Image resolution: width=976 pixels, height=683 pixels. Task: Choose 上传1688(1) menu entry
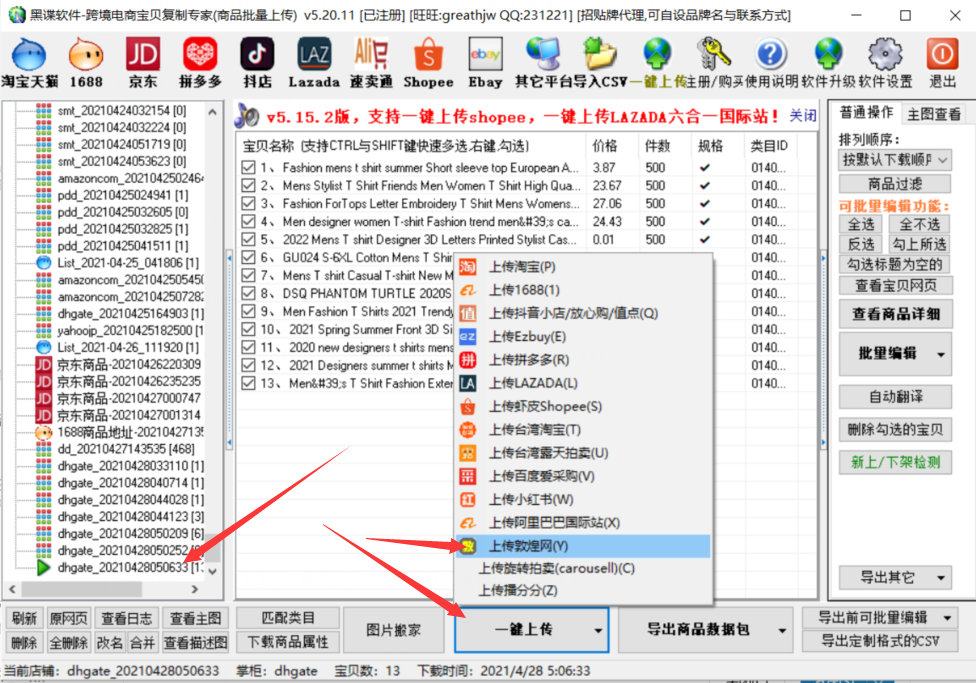coord(583,290)
